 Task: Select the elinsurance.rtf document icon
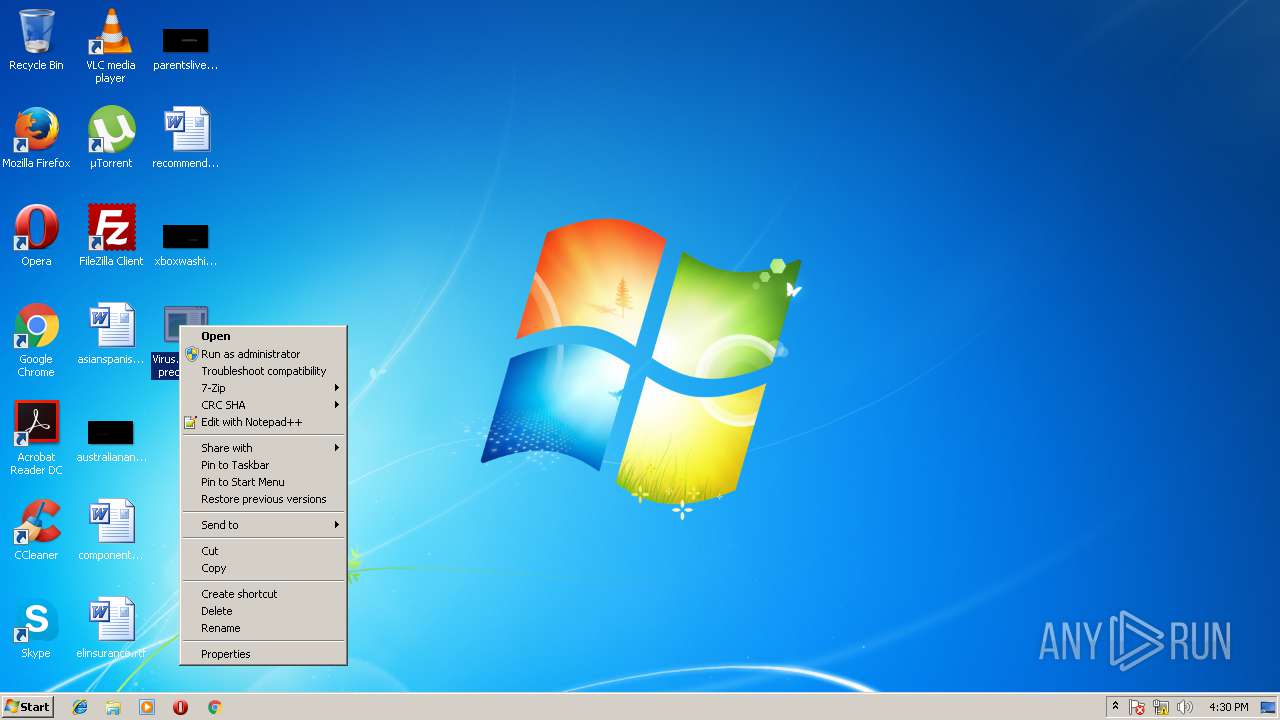110,628
